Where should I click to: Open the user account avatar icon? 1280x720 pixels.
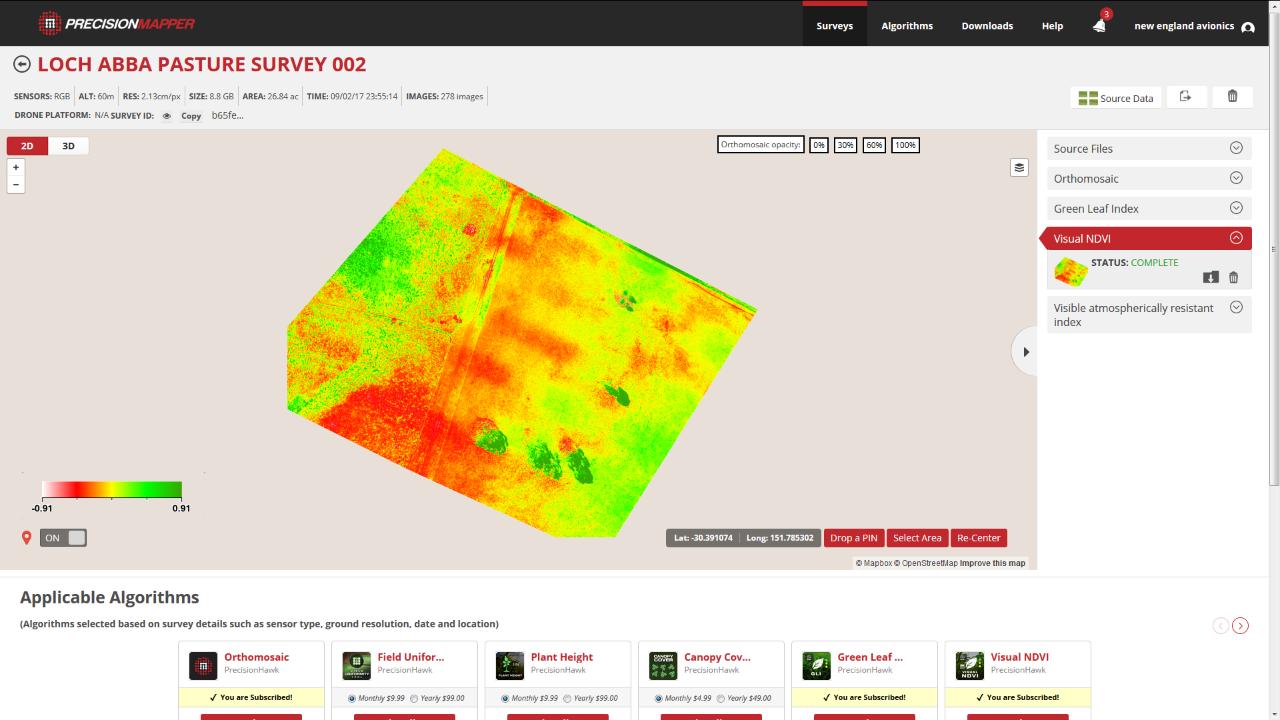(1248, 27)
